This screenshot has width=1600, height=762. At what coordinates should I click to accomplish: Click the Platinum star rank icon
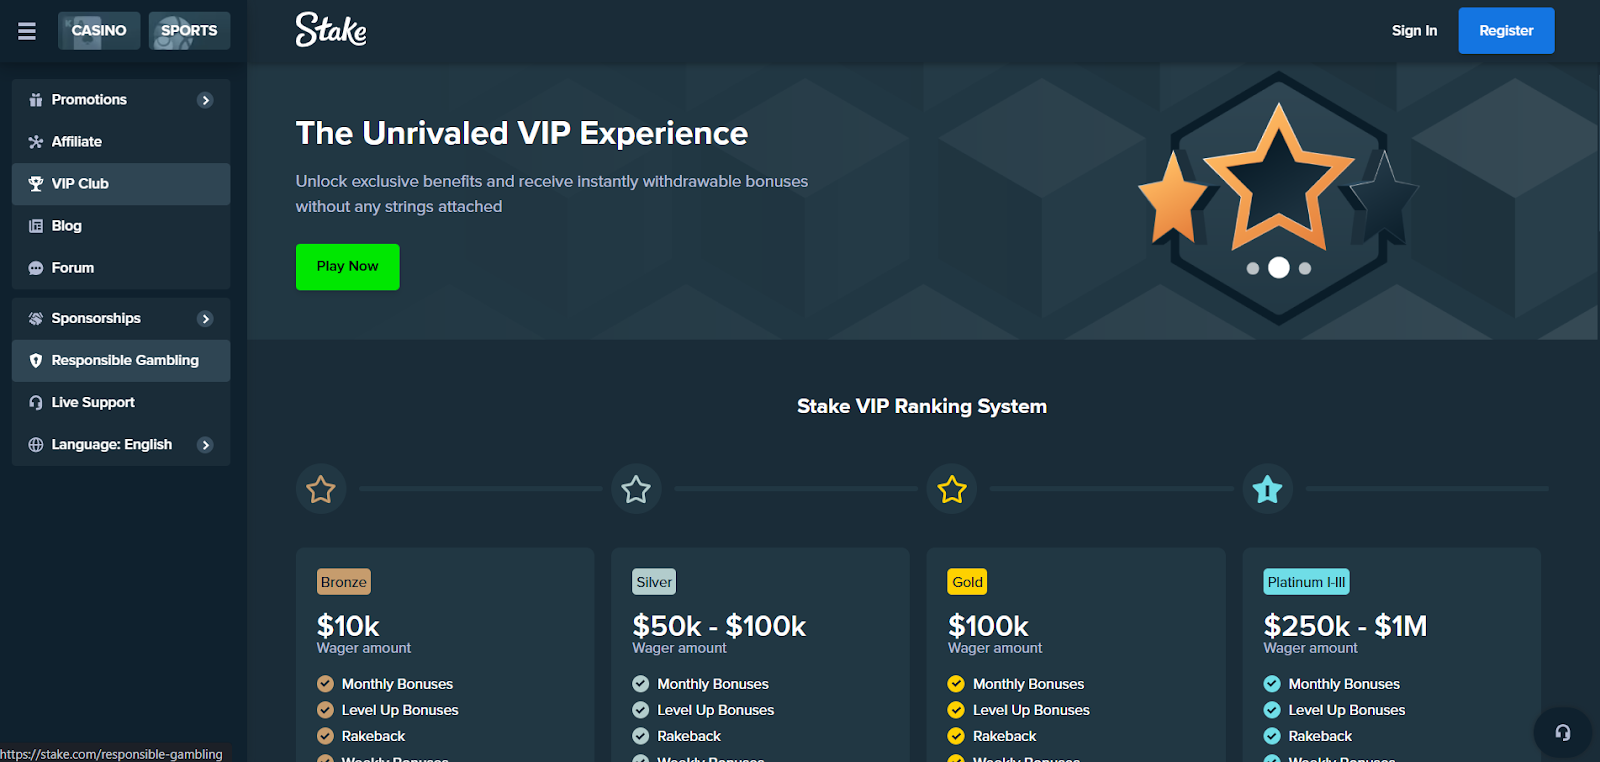pos(1267,489)
